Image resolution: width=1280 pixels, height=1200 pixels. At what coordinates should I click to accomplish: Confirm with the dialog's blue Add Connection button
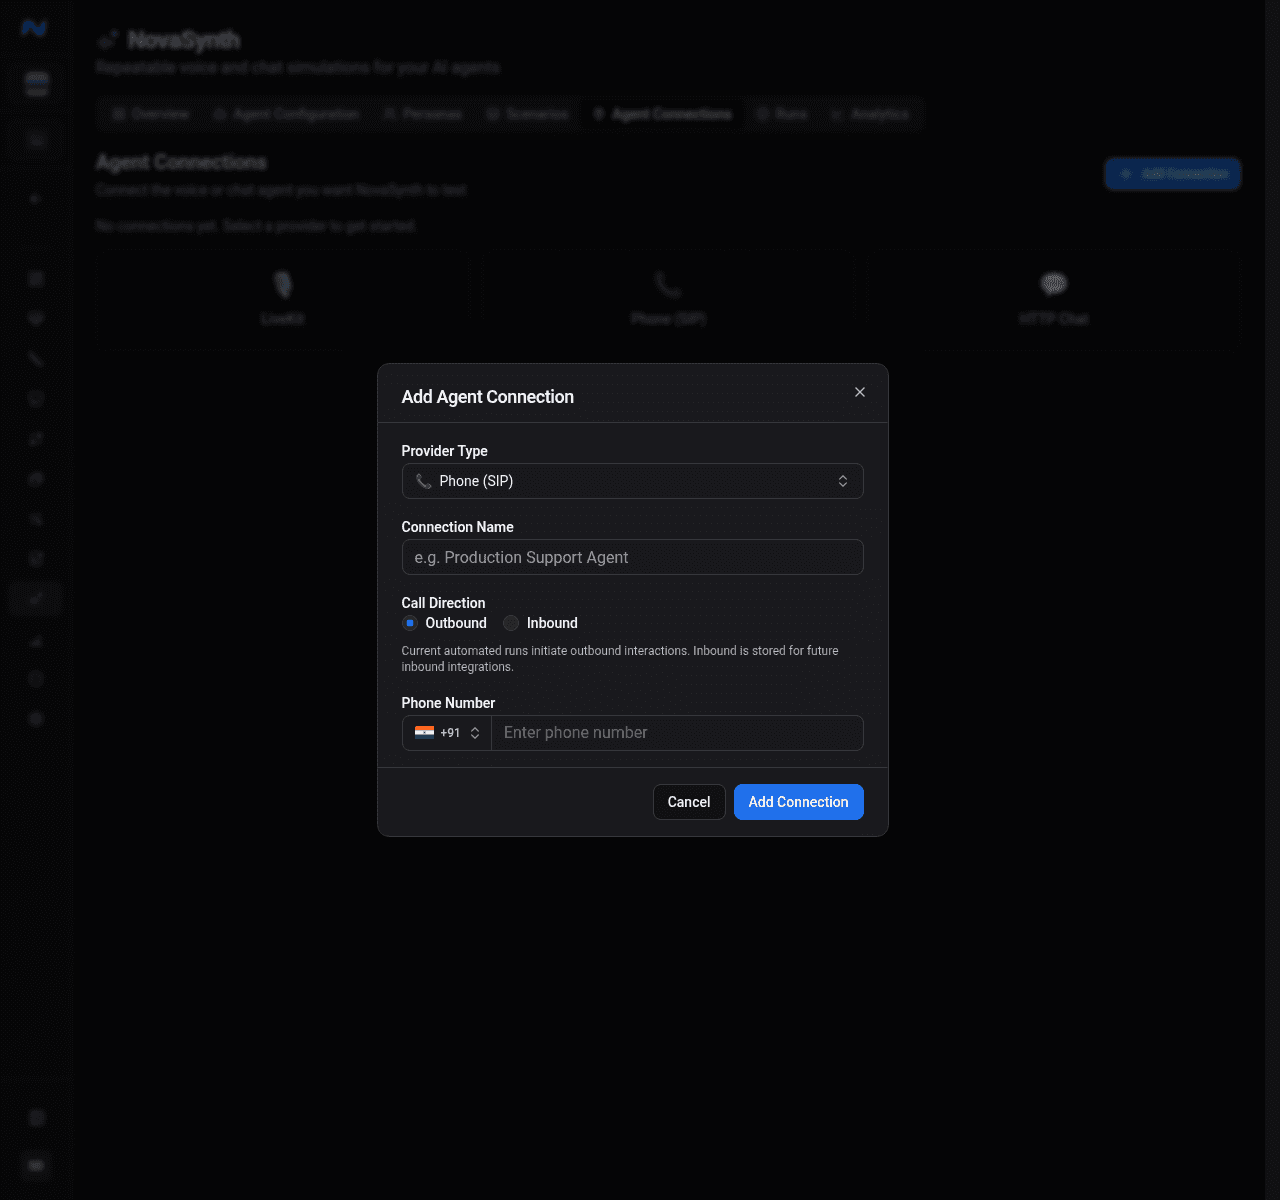coord(798,802)
